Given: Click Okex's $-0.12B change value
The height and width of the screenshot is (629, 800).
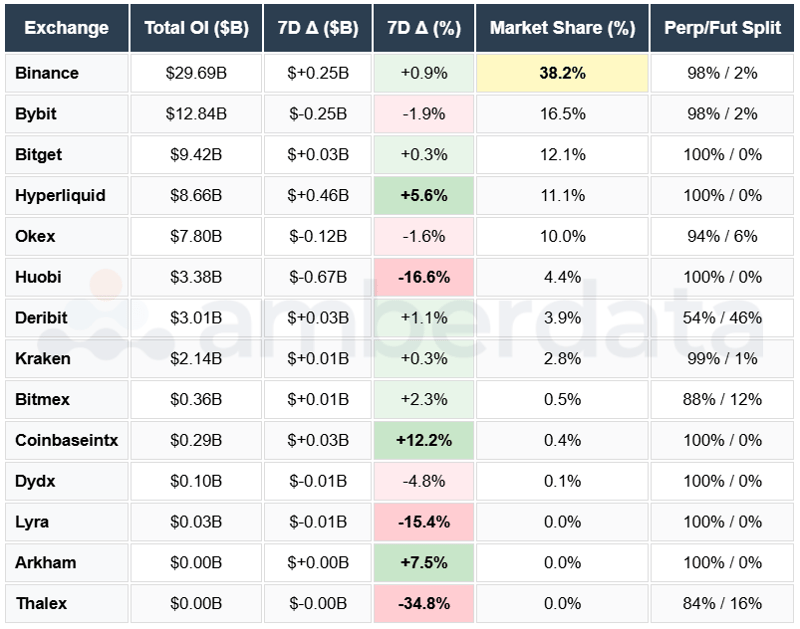Looking at the screenshot, I should pyautogui.click(x=317, y=236).
